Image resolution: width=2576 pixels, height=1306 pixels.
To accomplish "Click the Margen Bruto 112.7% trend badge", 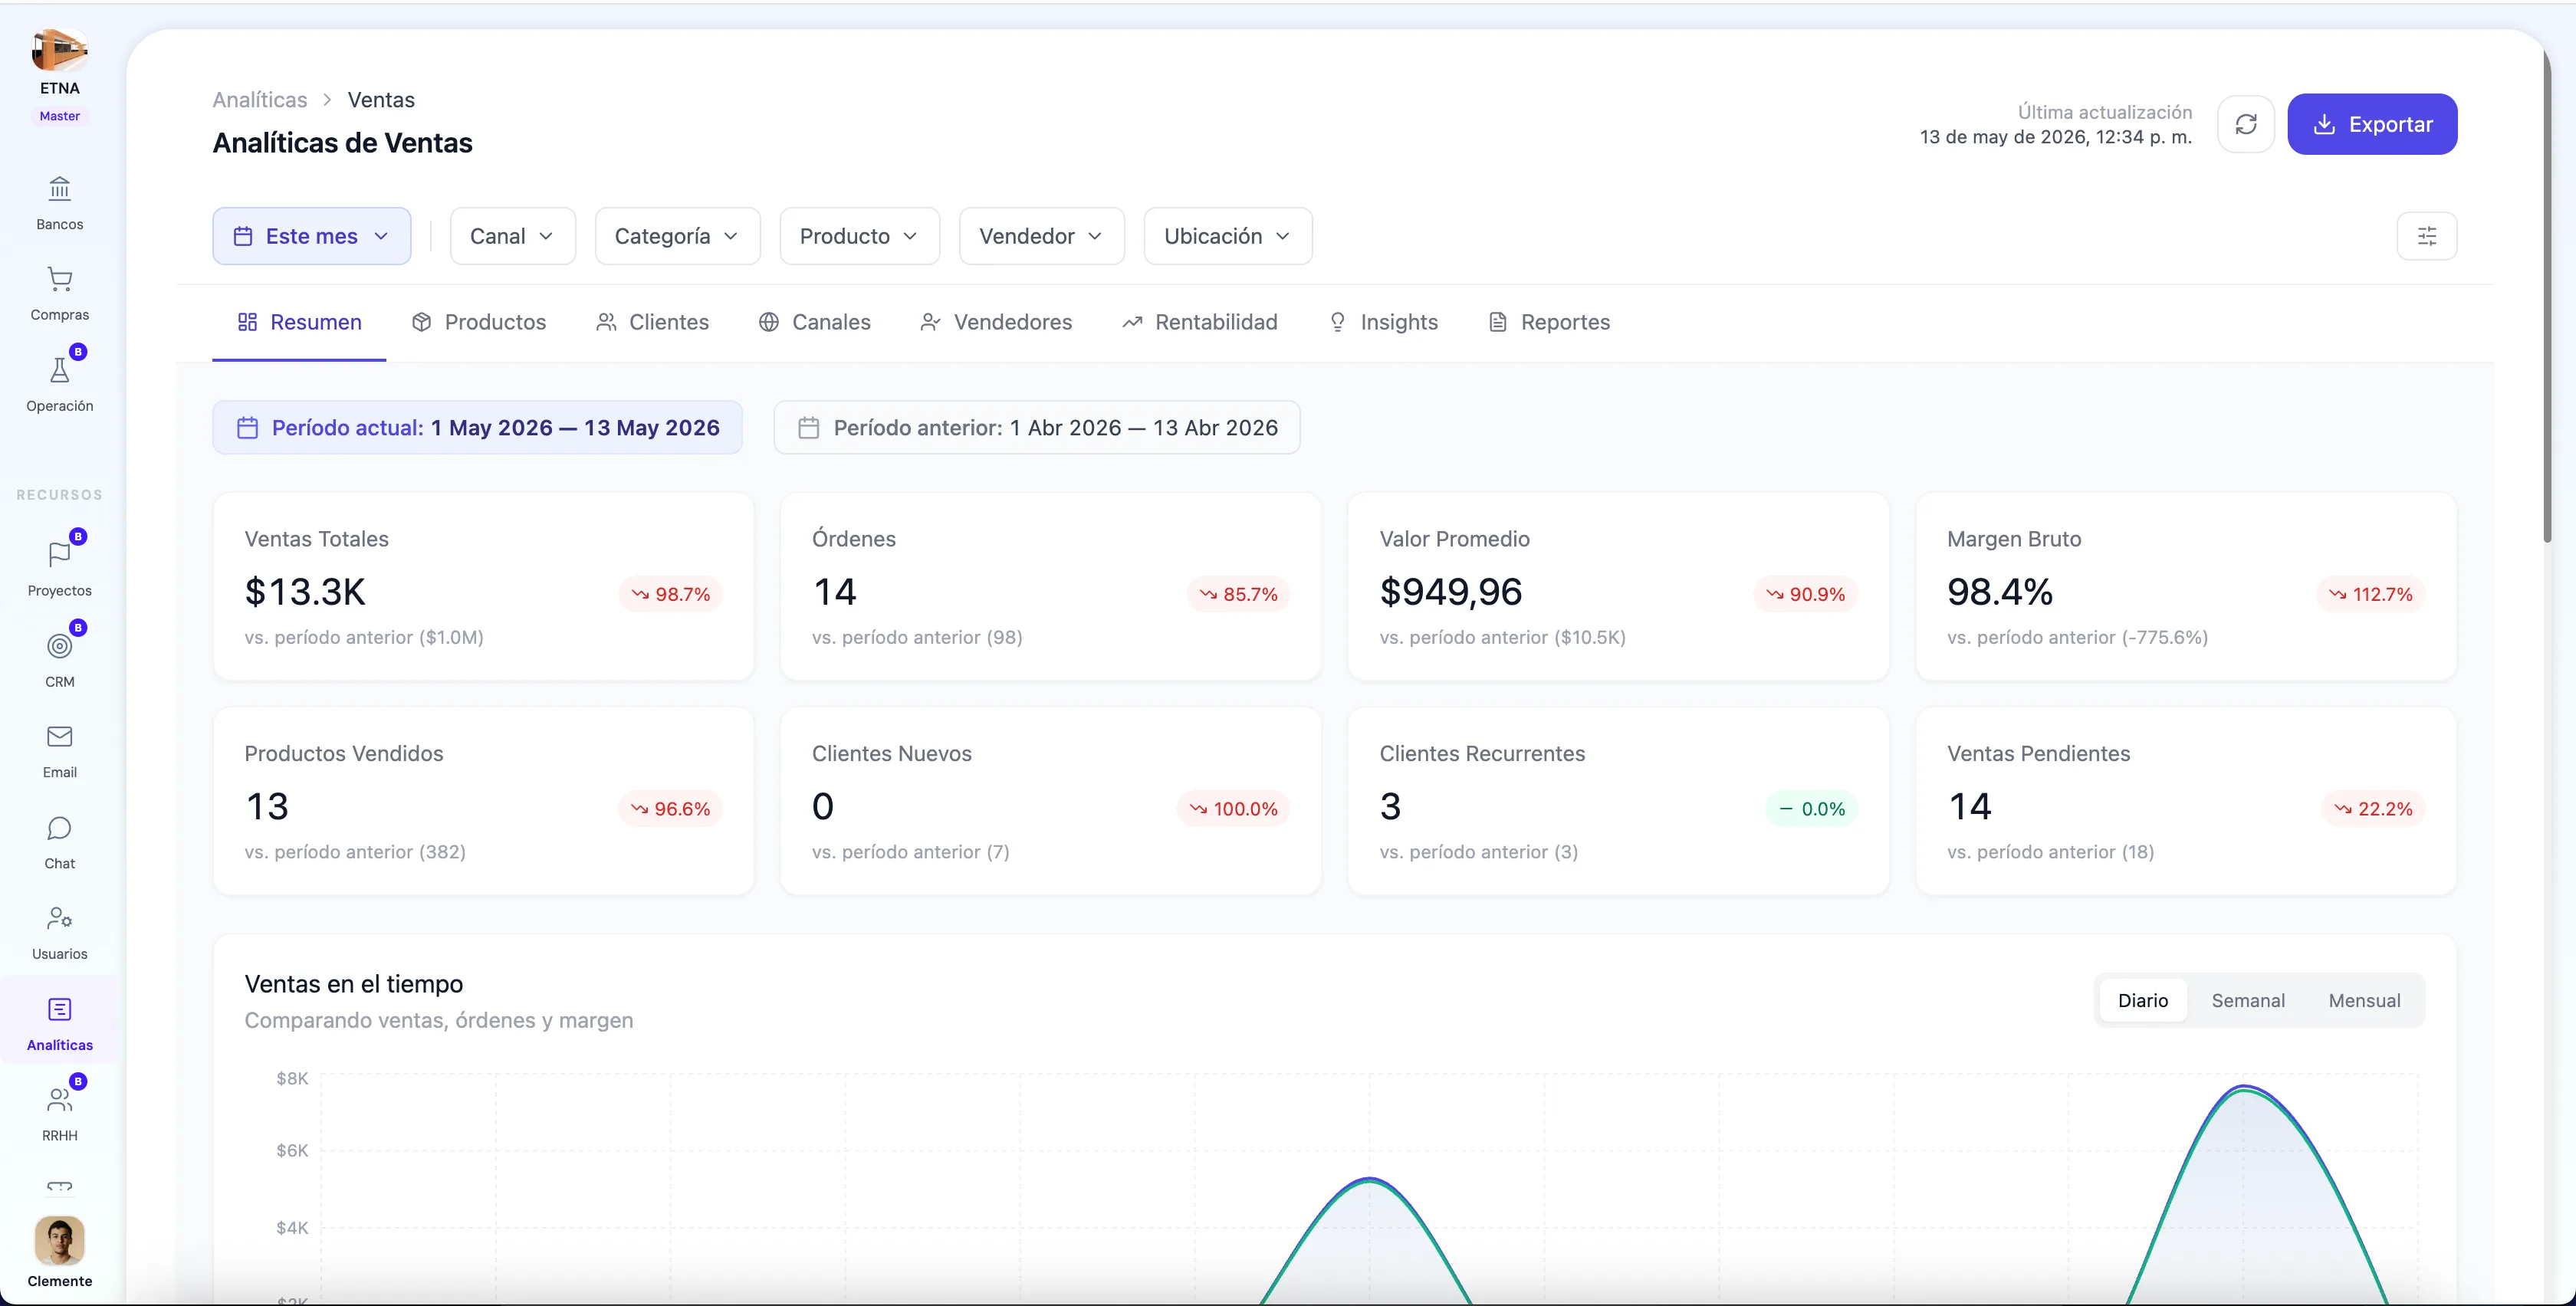I will click(x=2371, y=594).
